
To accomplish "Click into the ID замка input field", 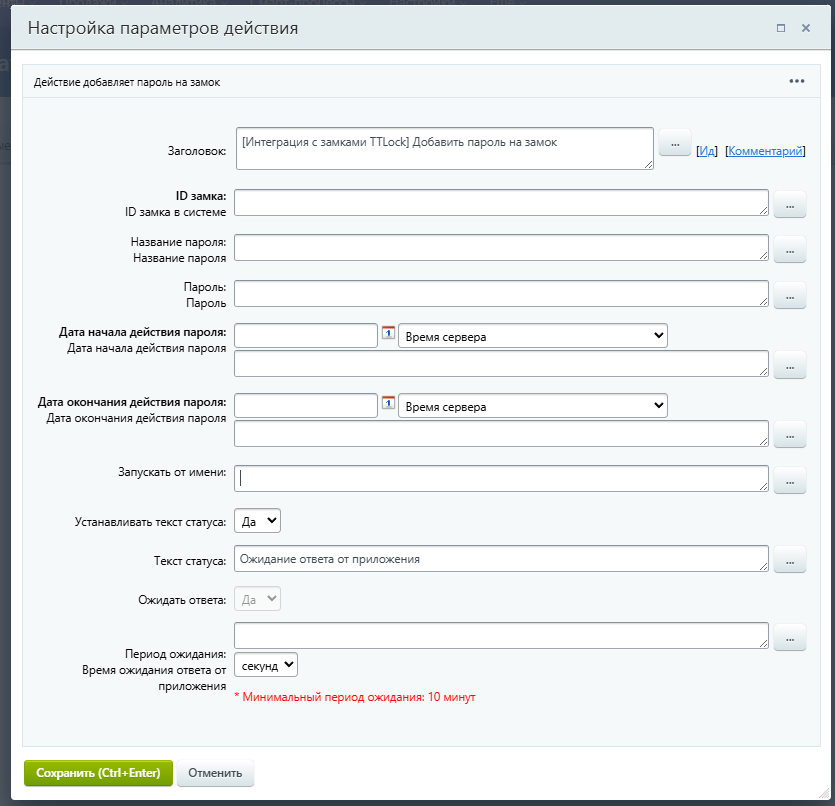I will 501,202.
